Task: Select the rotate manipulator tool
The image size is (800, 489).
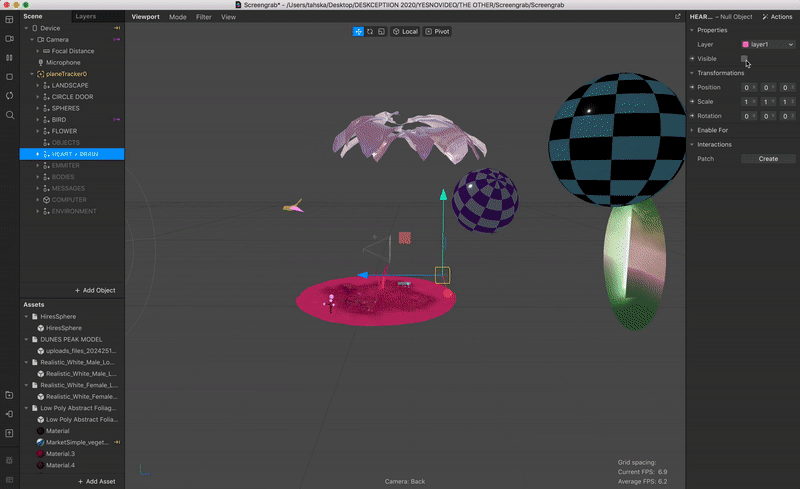Action: 370,32
